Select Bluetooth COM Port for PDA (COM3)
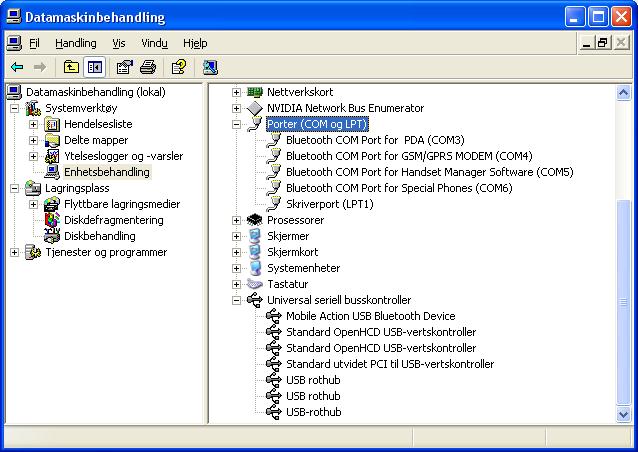638x452 pixels. click(375, 140)
